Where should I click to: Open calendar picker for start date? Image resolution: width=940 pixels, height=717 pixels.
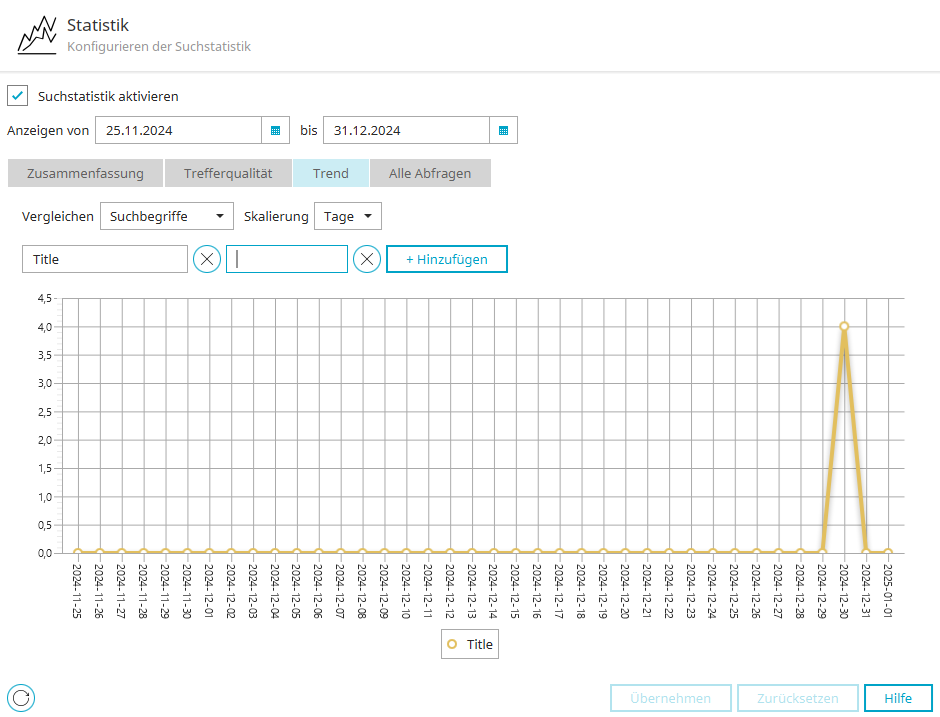click(x=275, y=131)
